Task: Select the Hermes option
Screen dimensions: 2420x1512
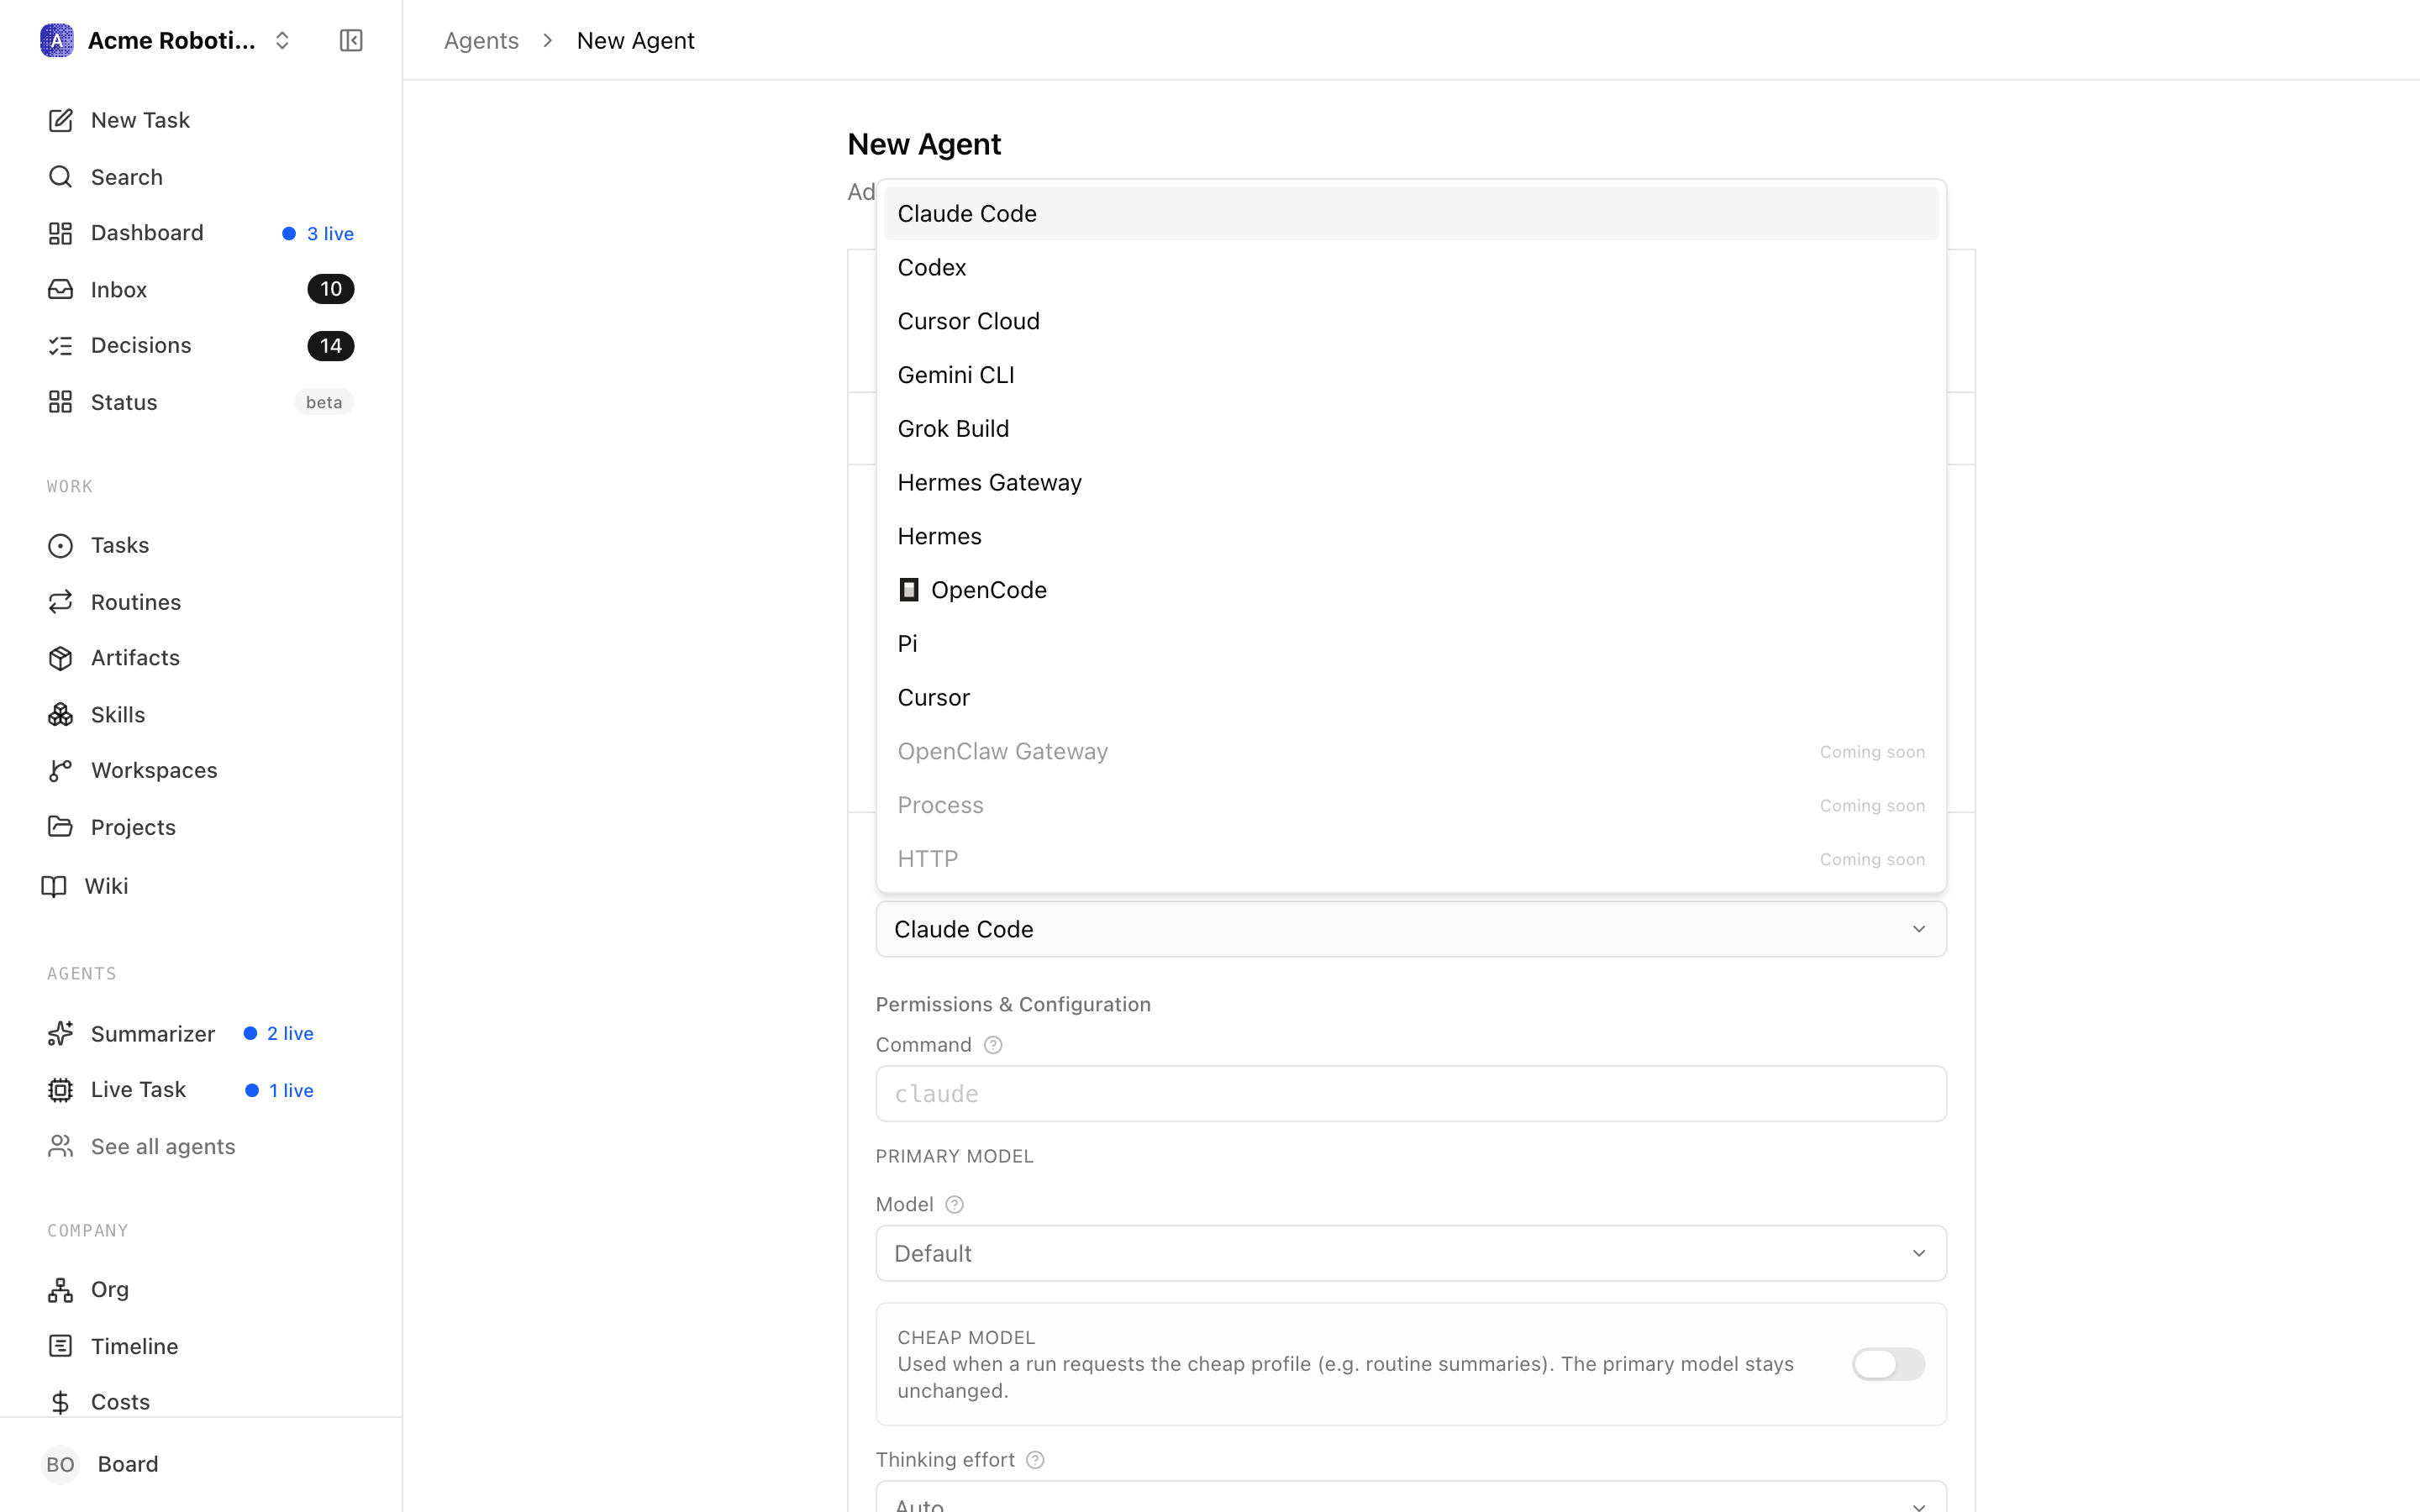Action: [1411, 536]
